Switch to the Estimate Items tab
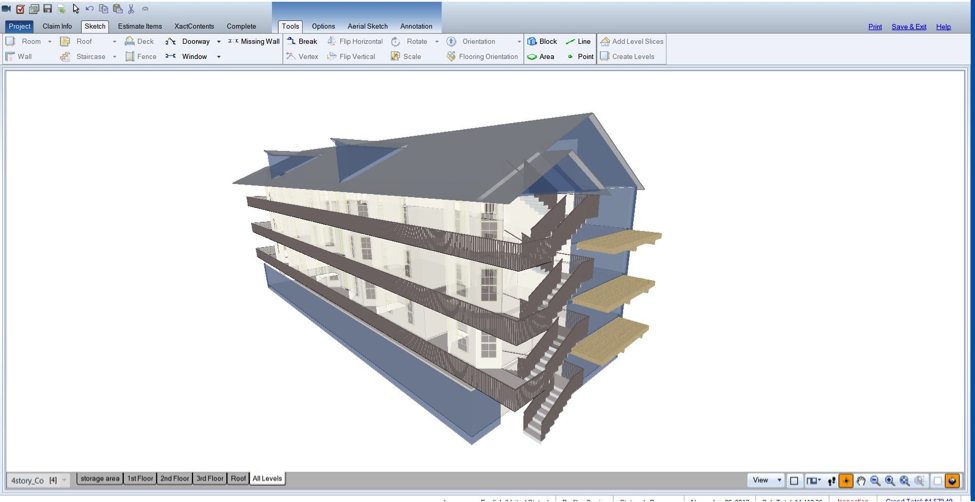975x502 pixels. click(x=139, y=26)
